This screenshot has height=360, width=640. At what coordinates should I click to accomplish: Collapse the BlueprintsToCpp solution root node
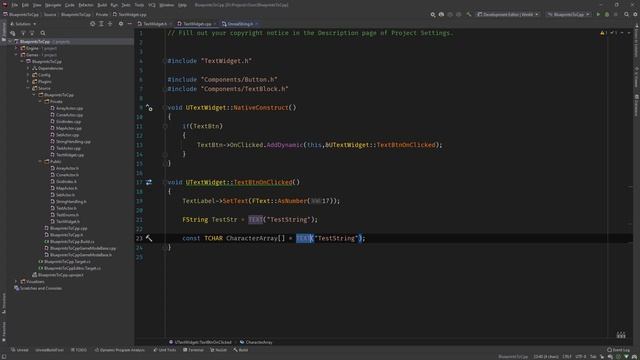pos(10,42)
